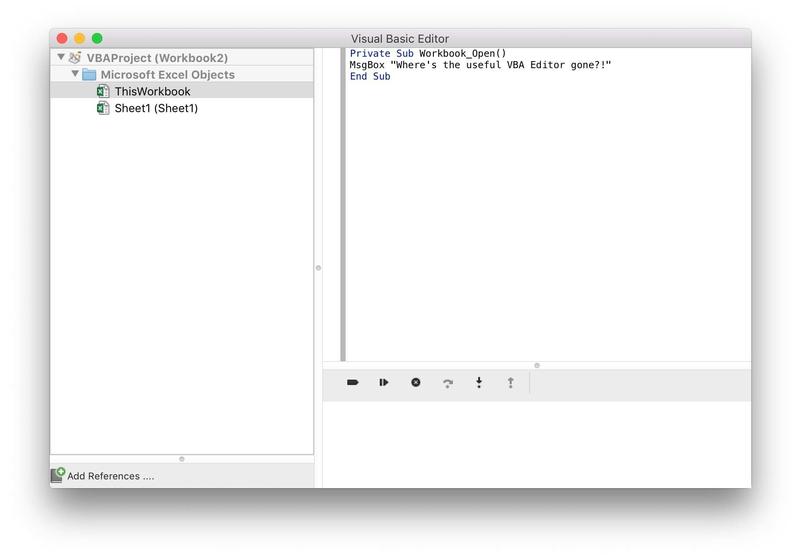Screen dimensions: 800x558
Task: Toggle breakpoint using the debug toolbar
Action: pyautogui.click(x=353, y=383)
